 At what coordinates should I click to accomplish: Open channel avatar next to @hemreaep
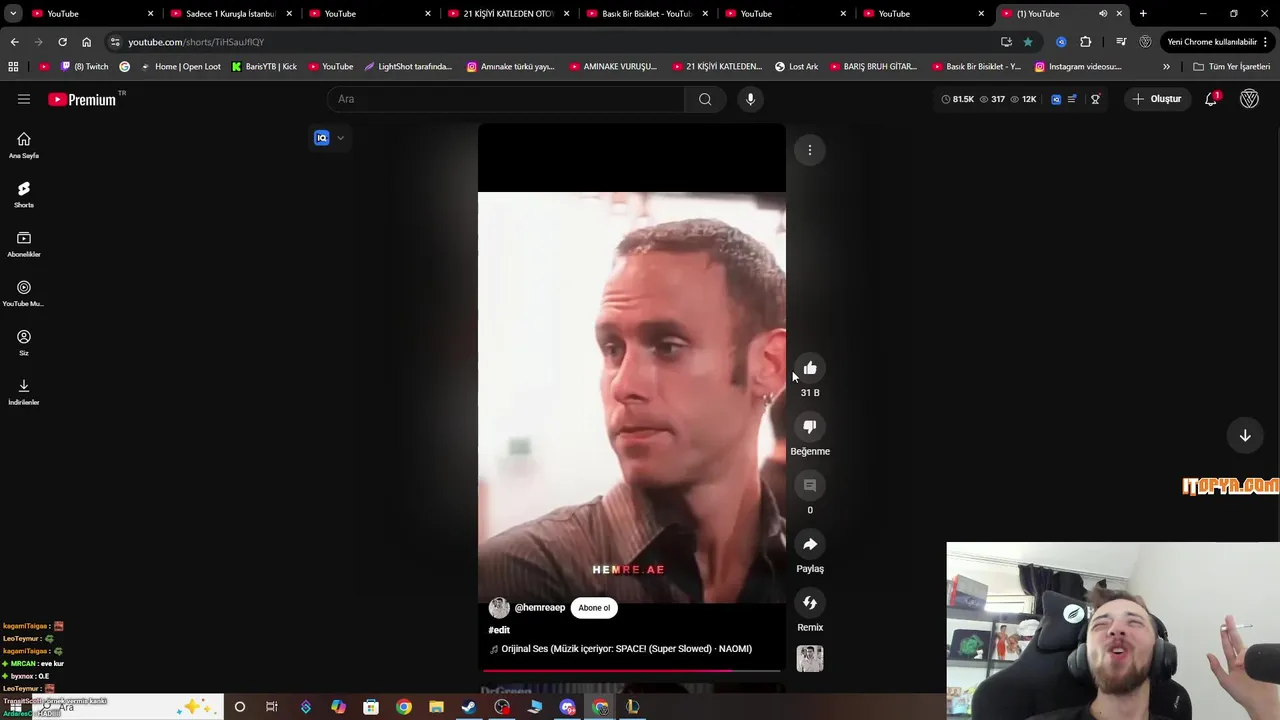(499, 608)
